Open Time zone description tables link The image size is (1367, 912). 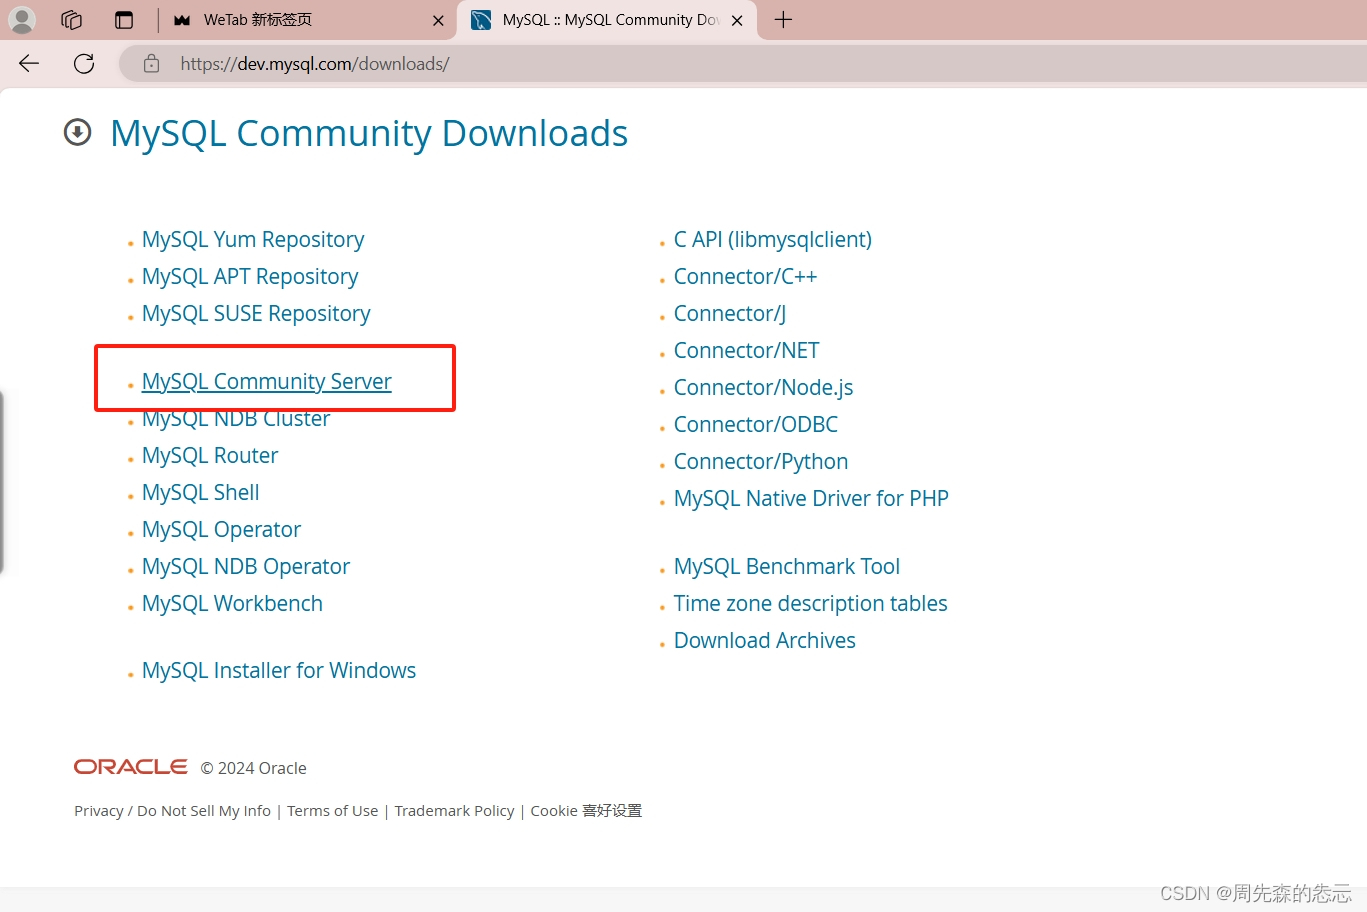[x=811, y=604]
